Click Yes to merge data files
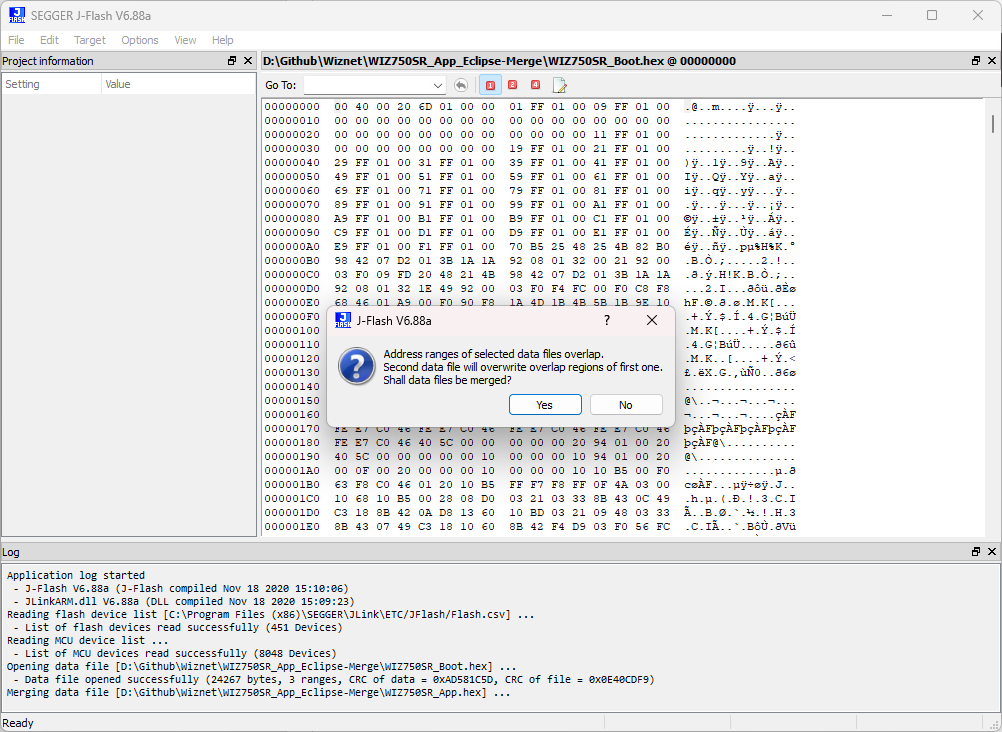 tap(545, 405)
